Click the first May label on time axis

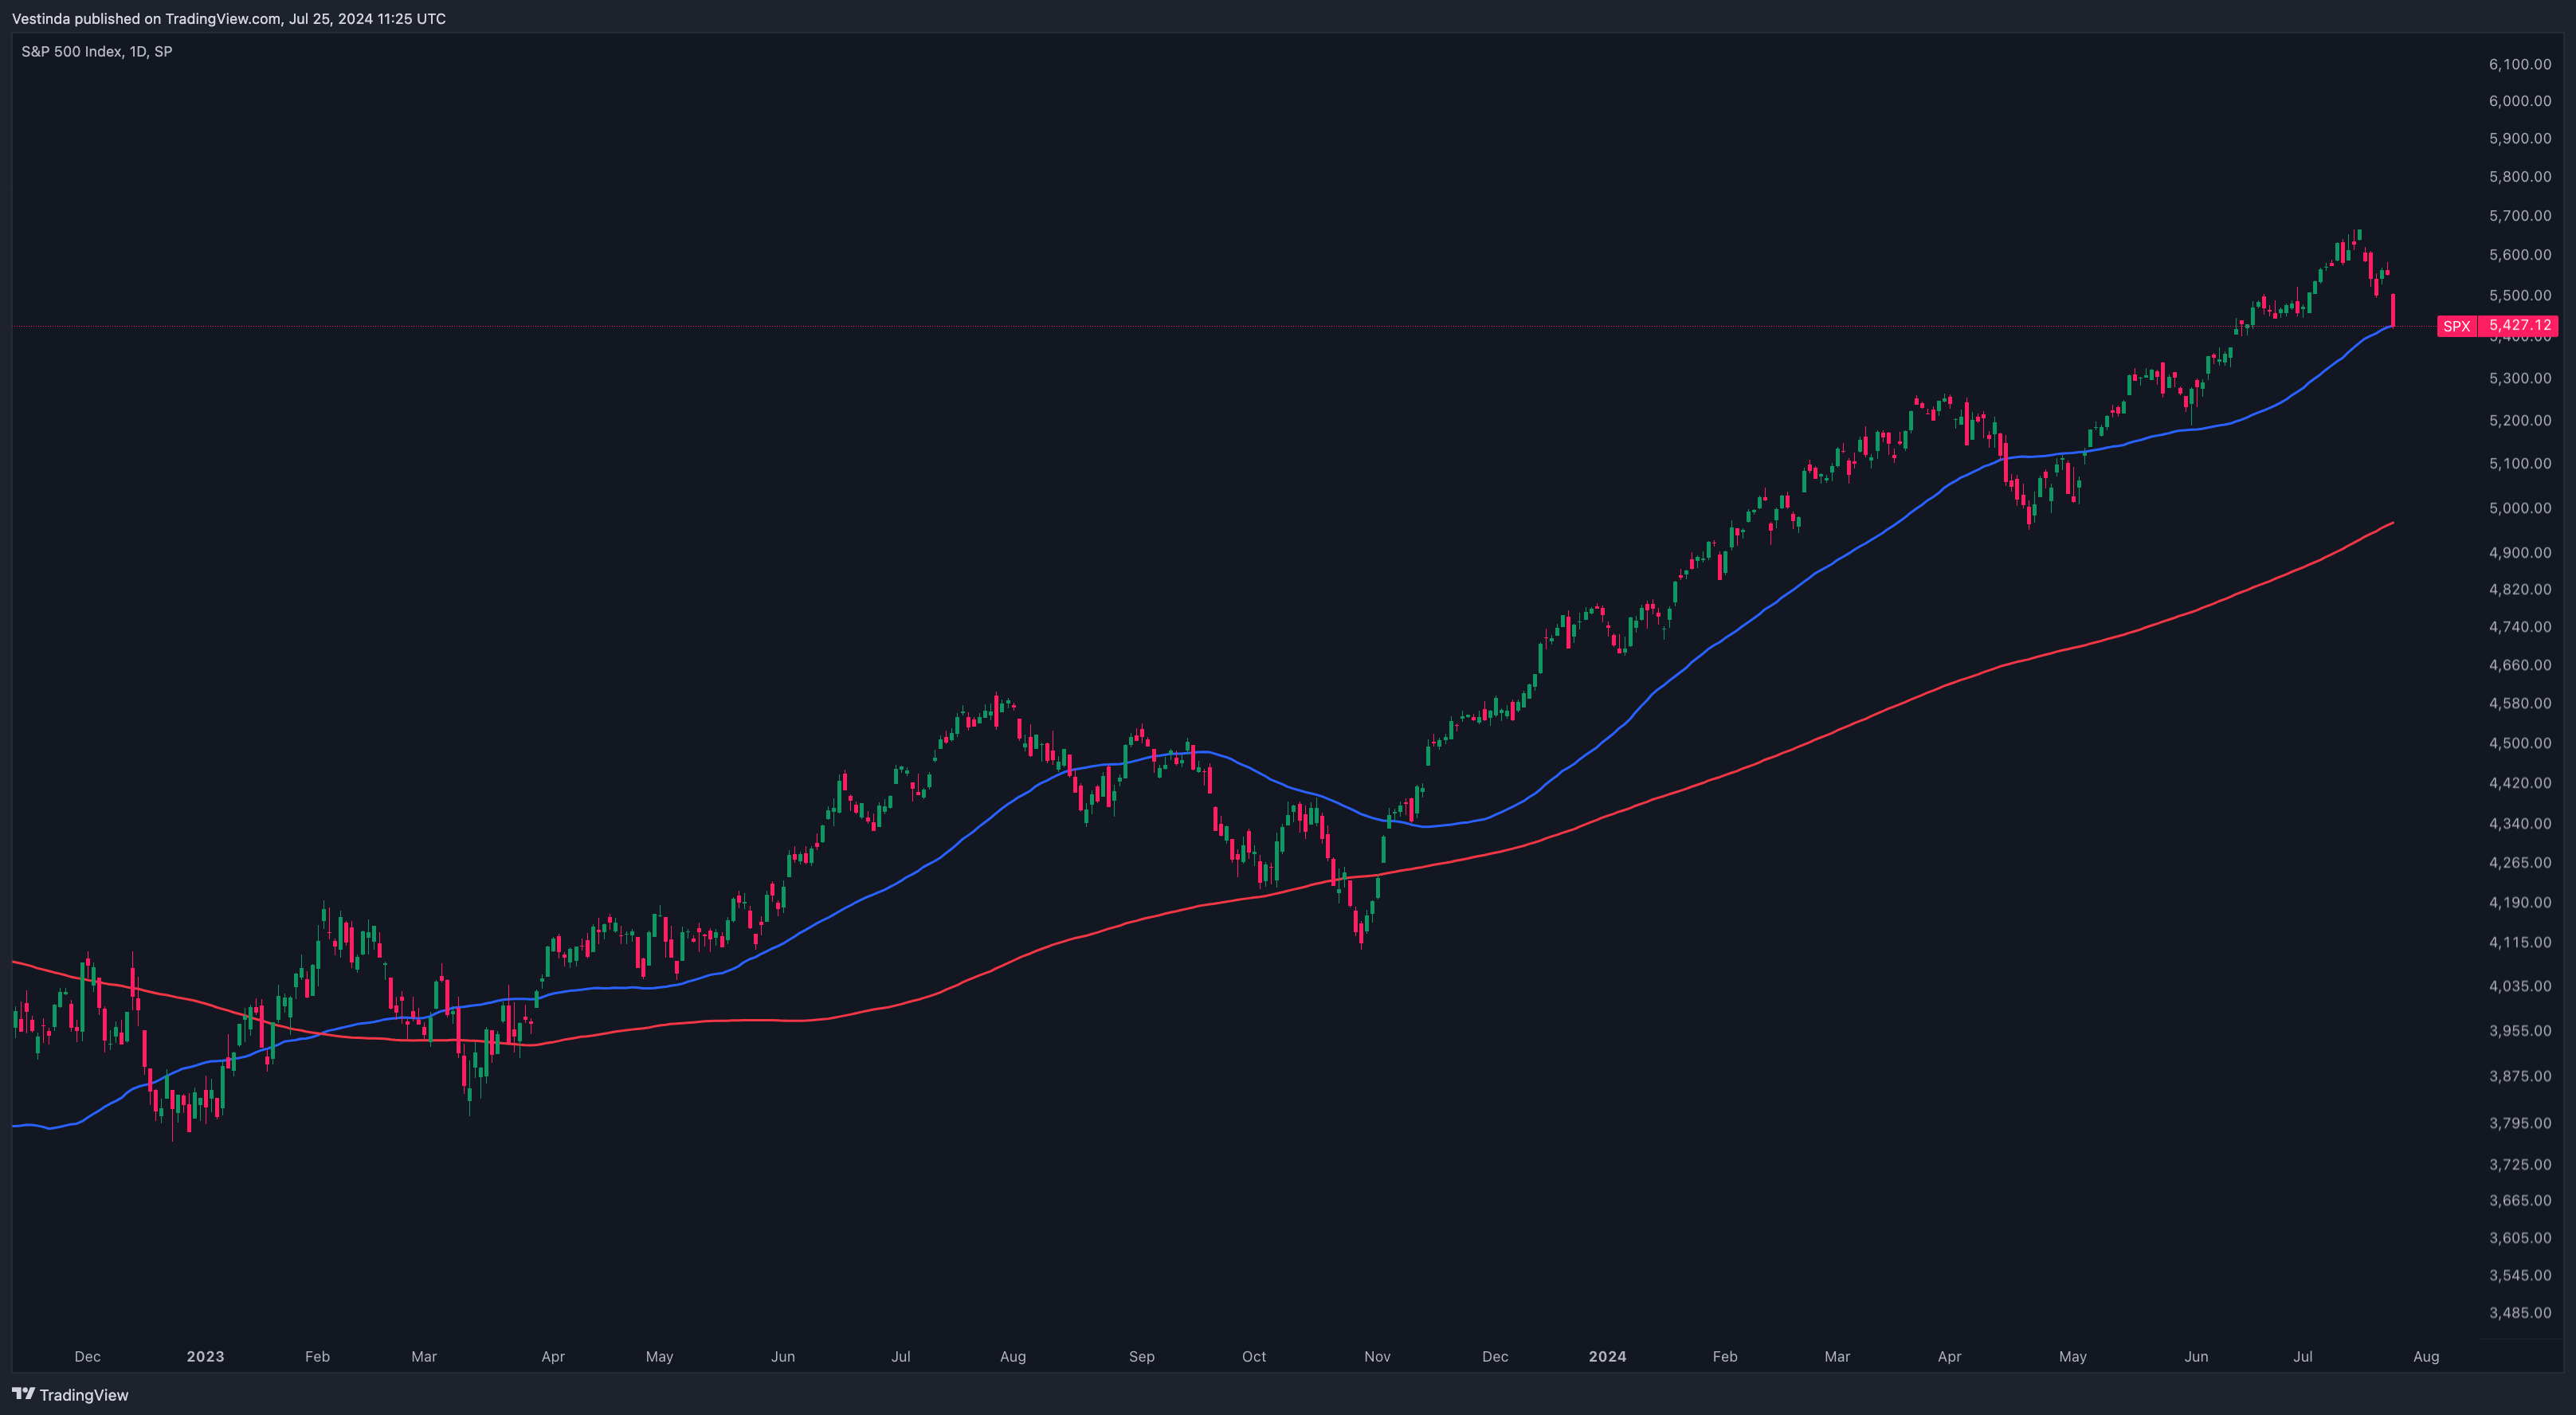coord(659,1356)
